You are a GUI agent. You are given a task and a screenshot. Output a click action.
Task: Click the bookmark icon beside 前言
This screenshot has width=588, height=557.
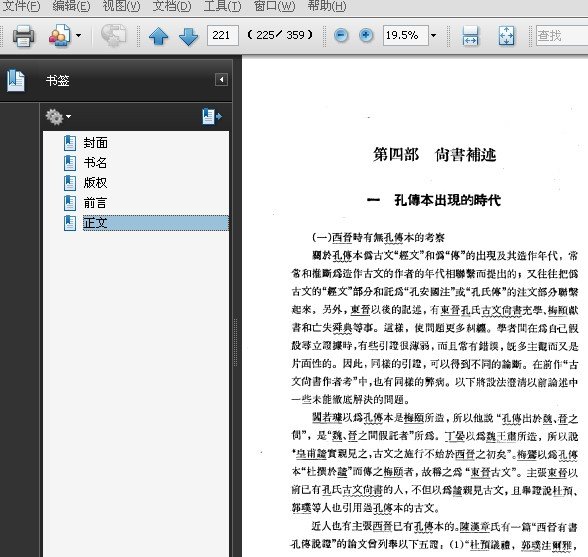70,203
